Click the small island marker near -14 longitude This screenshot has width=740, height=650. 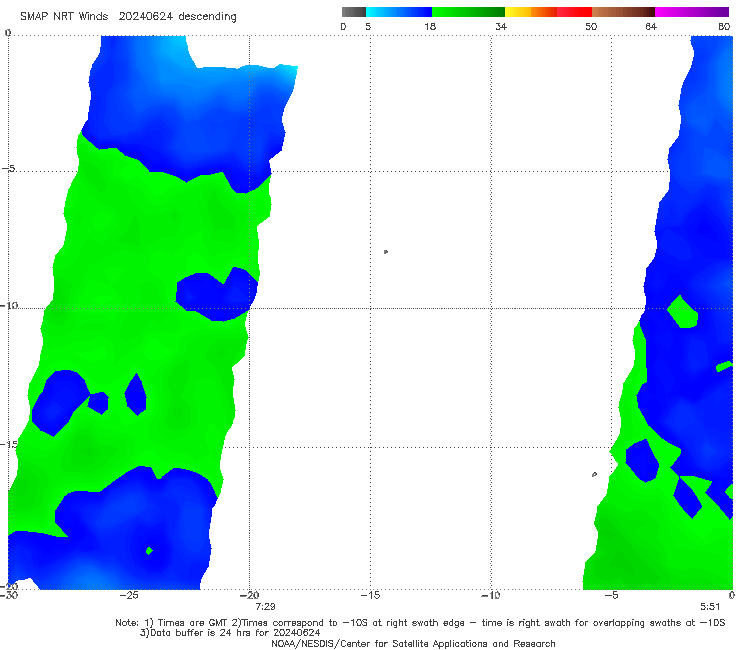click(386, 252)
